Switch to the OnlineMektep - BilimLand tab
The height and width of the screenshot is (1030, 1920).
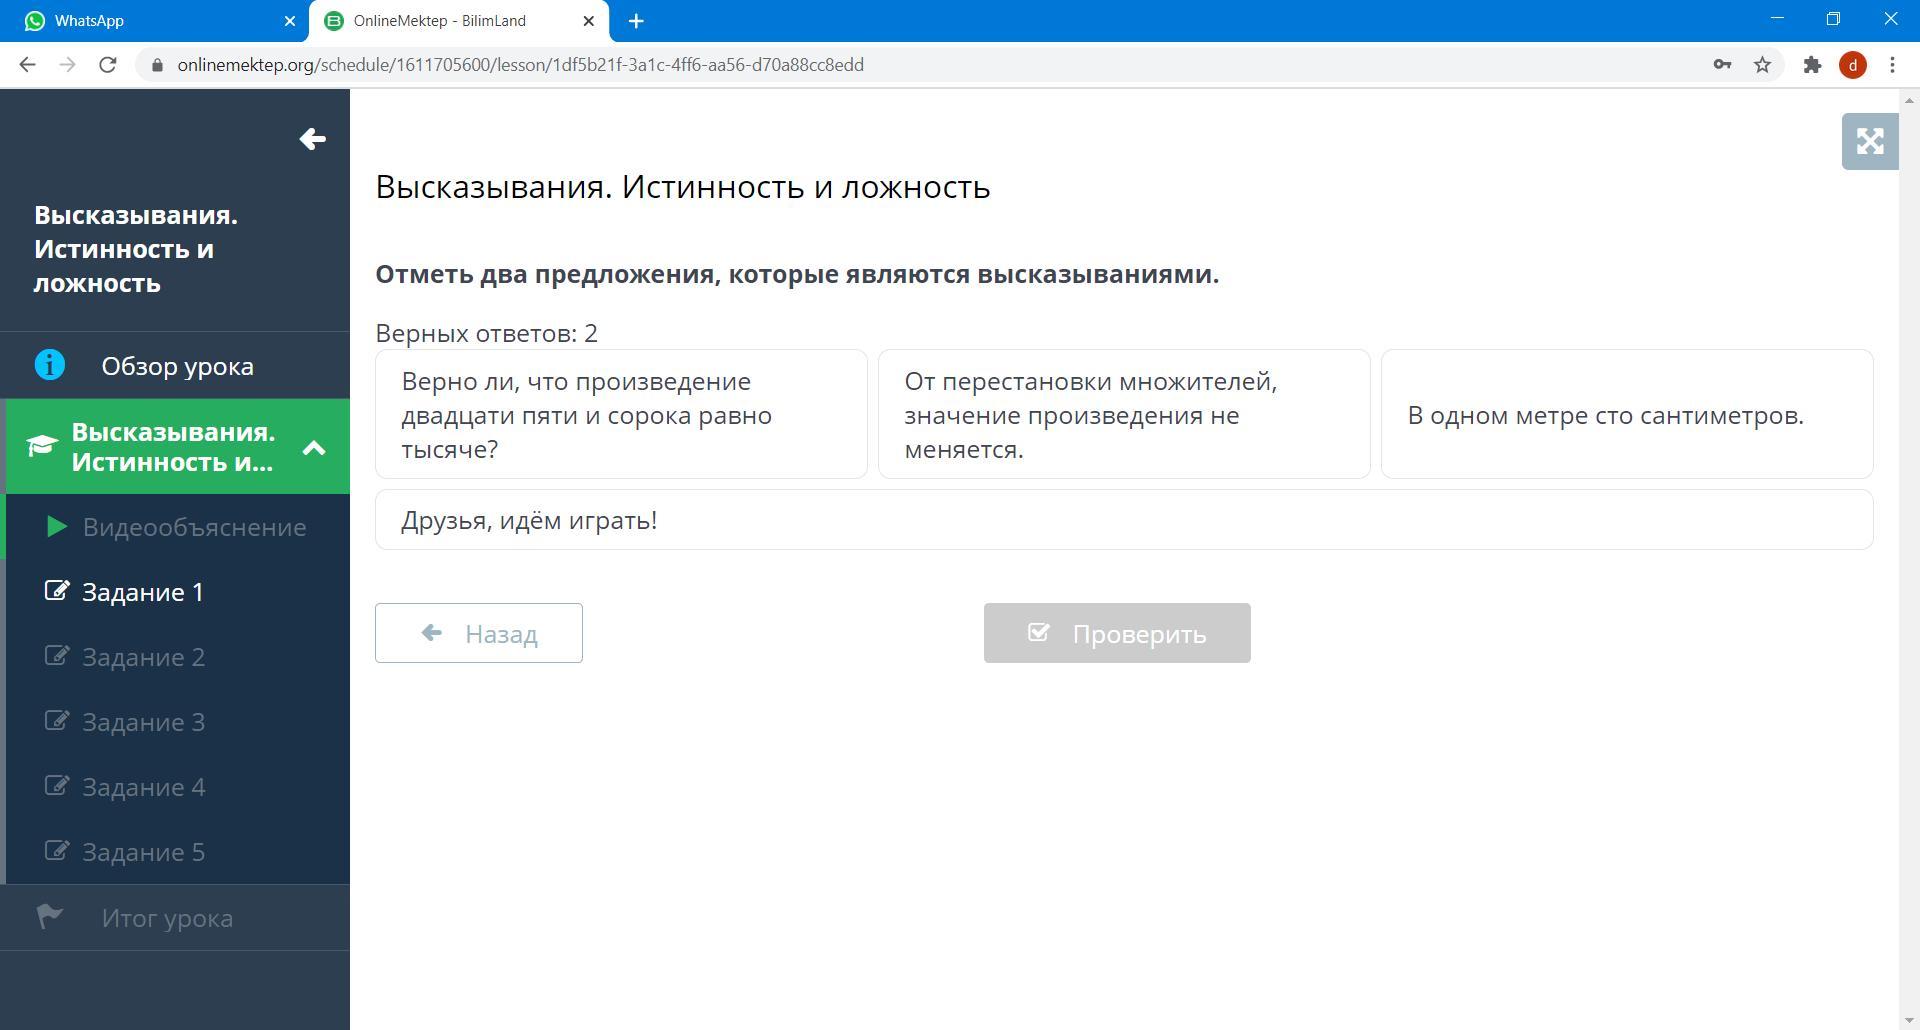pyautogui.click(x=459, y=21)
